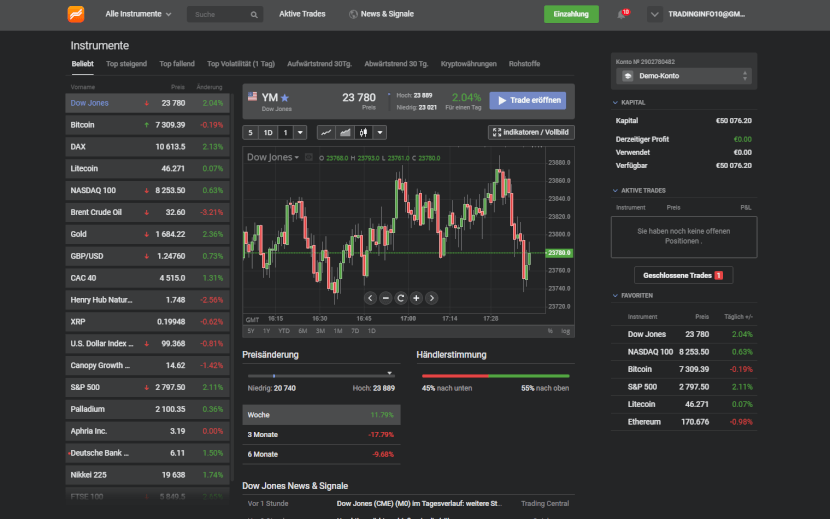Click the orange platform logo icon

tap(76, 14)
